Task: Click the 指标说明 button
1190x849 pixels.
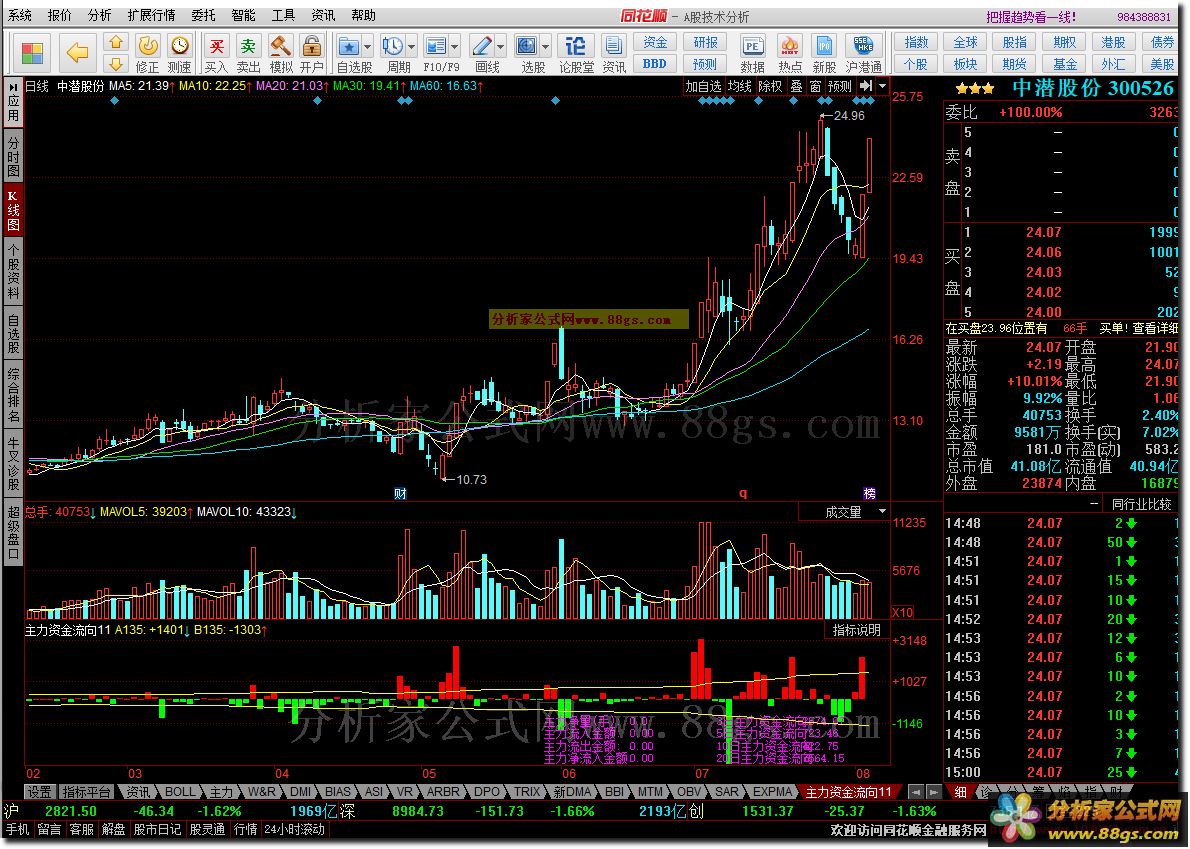Action: coord(857,630)
